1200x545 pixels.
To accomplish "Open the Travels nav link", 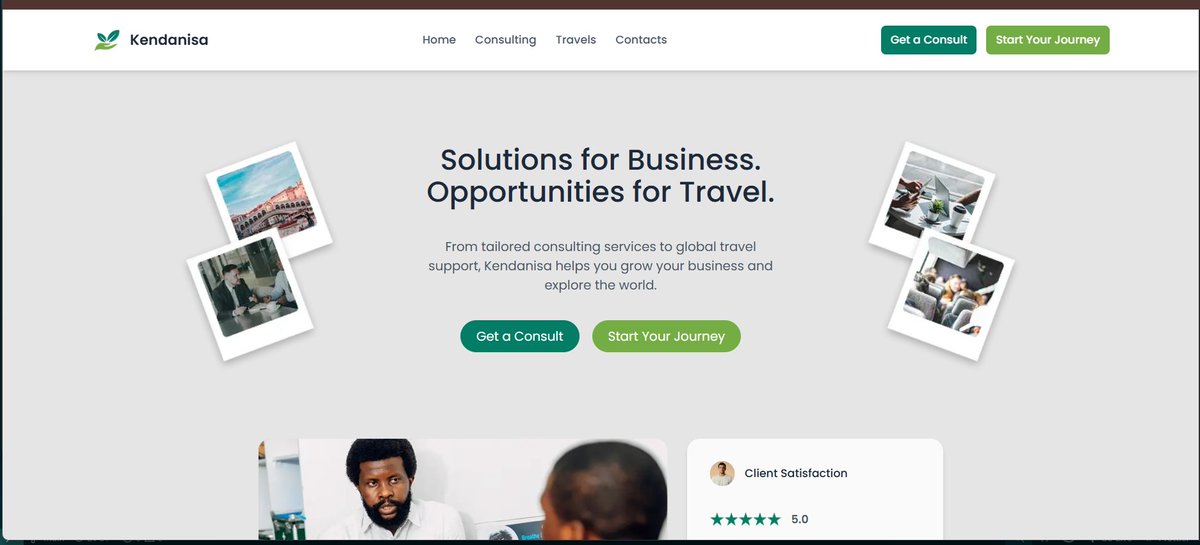I will coord(576,40).
